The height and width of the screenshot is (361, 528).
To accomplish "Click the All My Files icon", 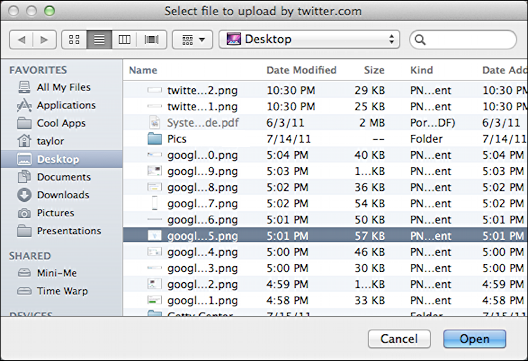I will (x=24, y=87).
